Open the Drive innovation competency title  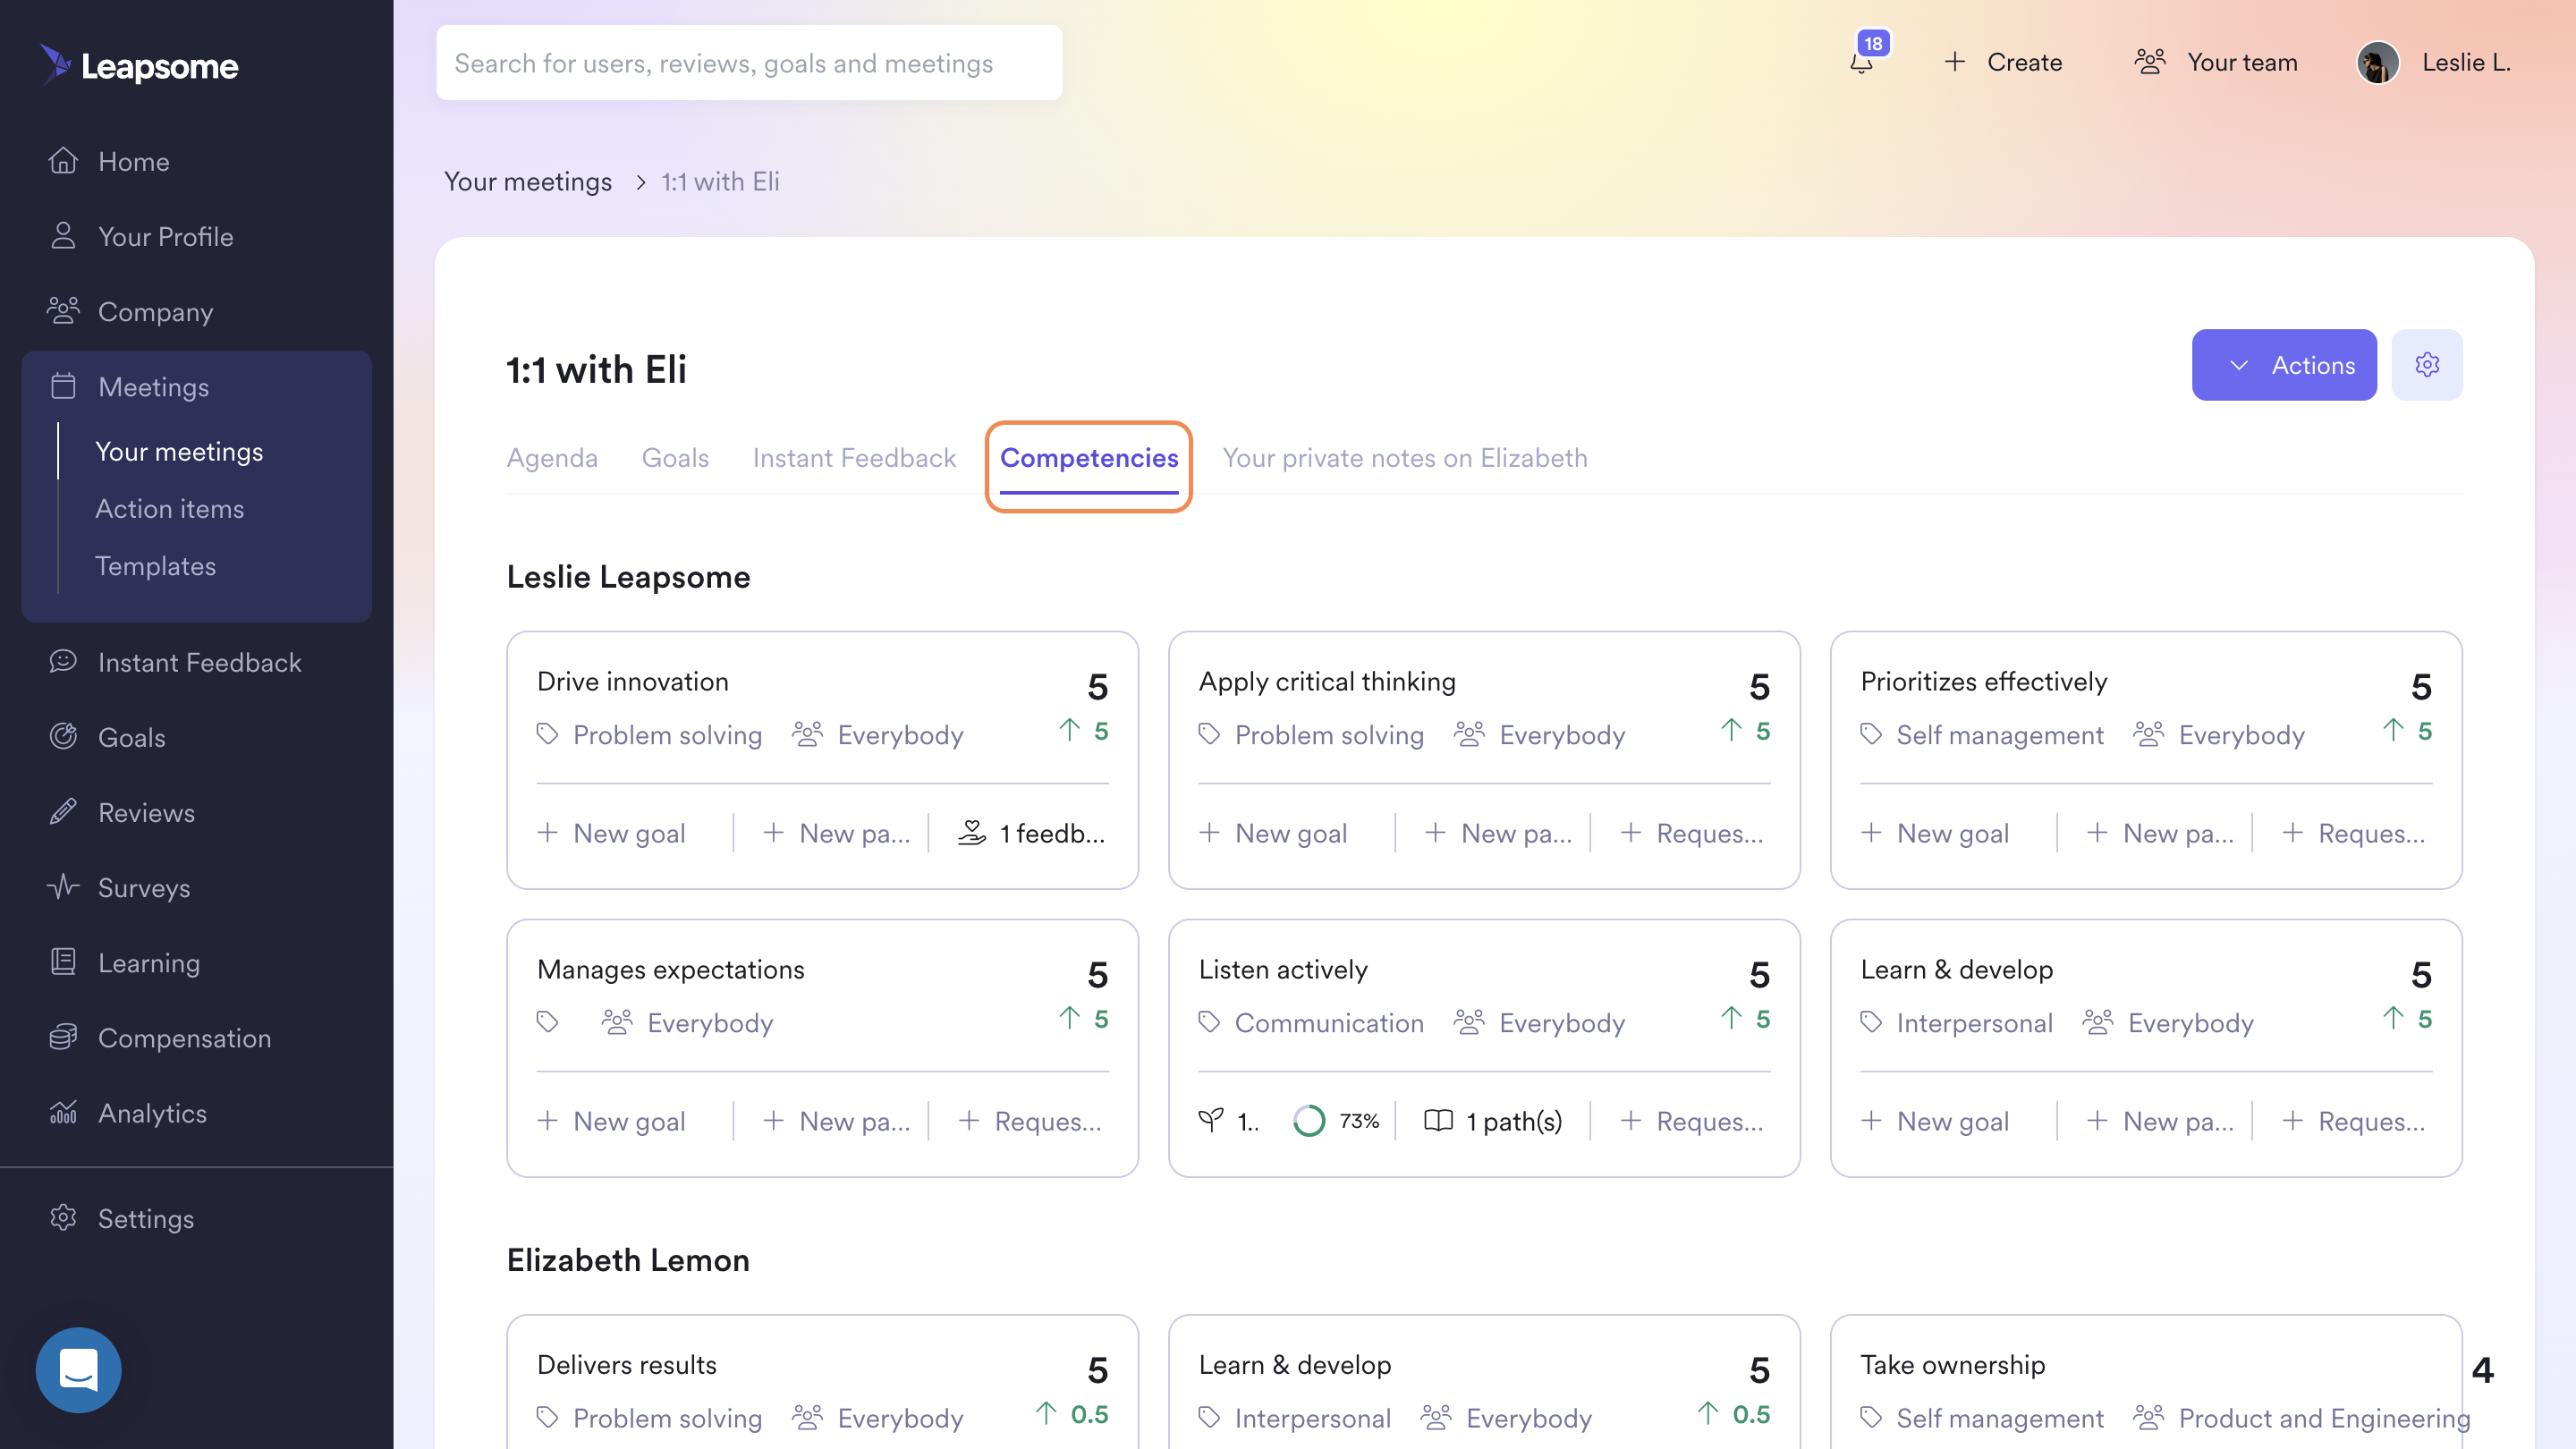tap(633, 681)
